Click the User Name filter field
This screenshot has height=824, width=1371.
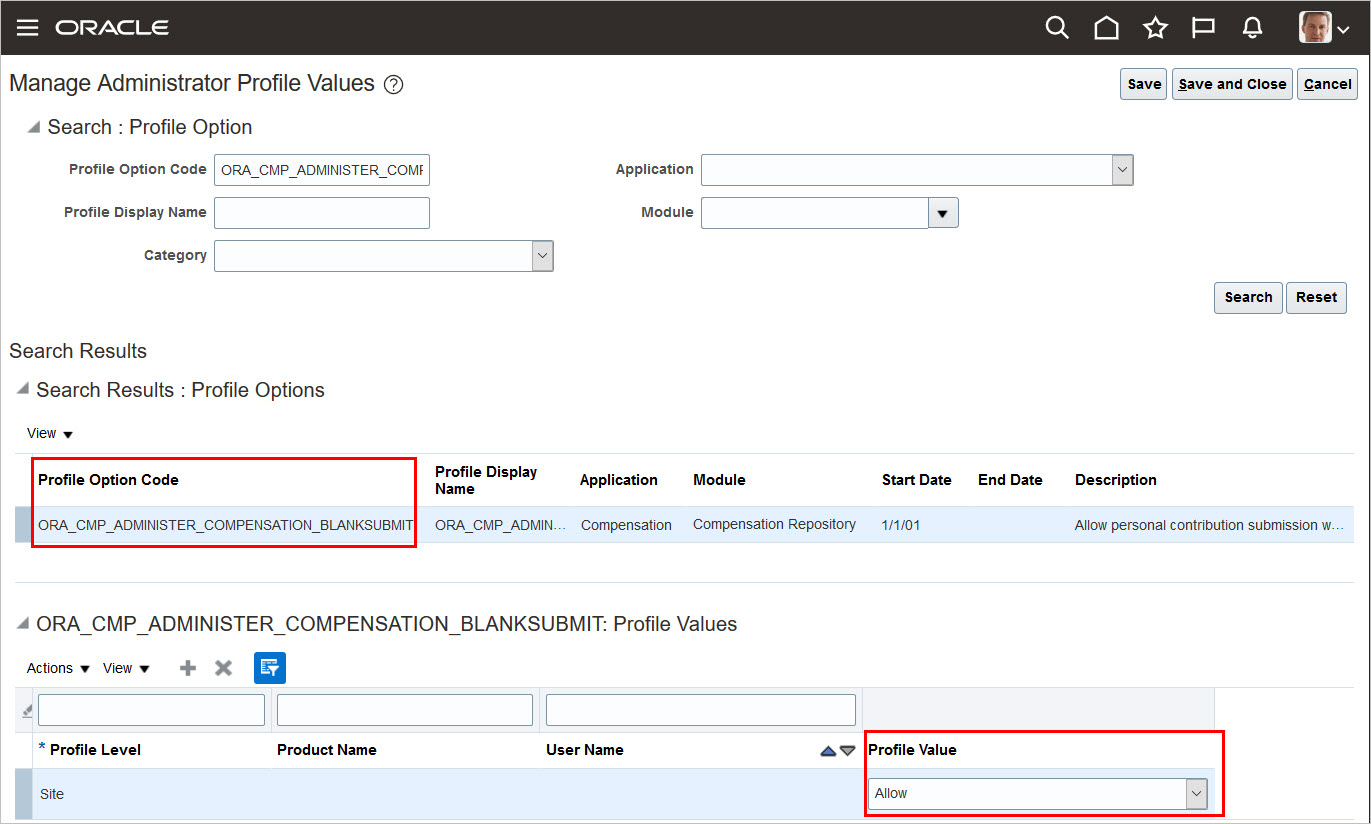point(701,710)
